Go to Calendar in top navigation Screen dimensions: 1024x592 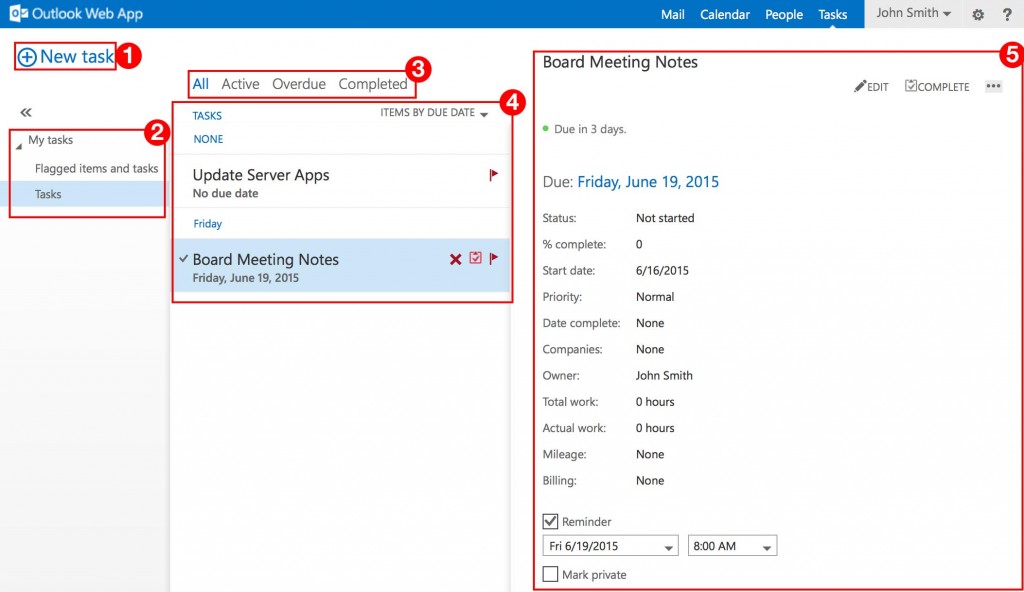[x=725, y=15]
